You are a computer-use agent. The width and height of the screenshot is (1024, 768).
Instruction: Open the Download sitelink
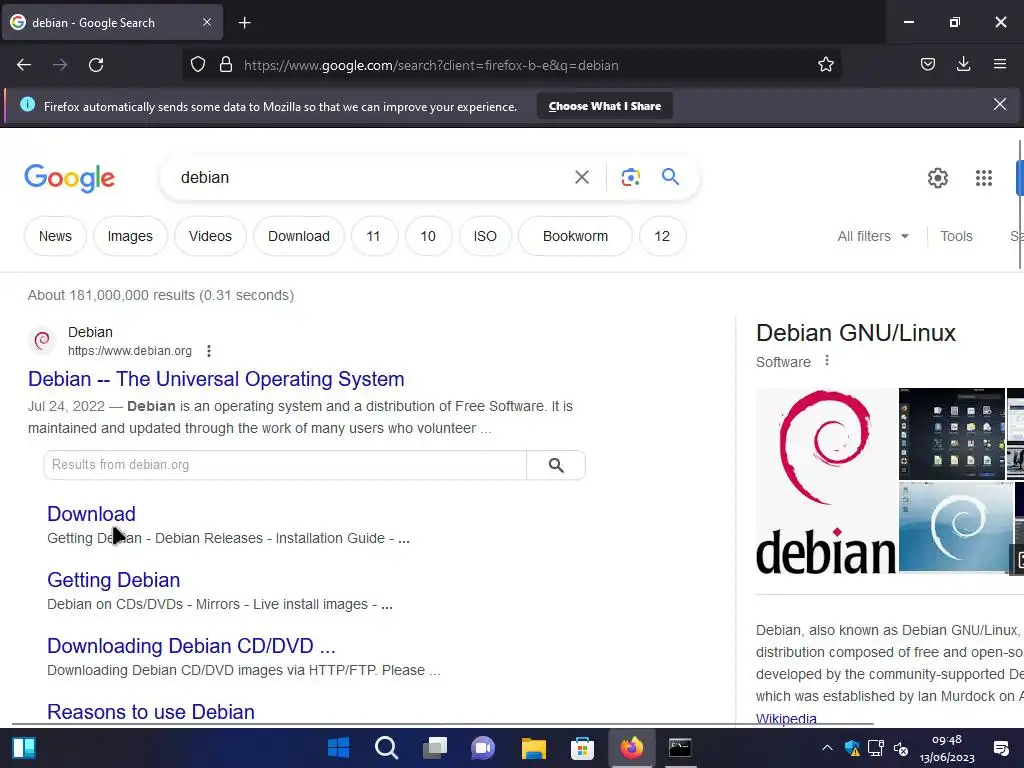[x=91, y=514]
